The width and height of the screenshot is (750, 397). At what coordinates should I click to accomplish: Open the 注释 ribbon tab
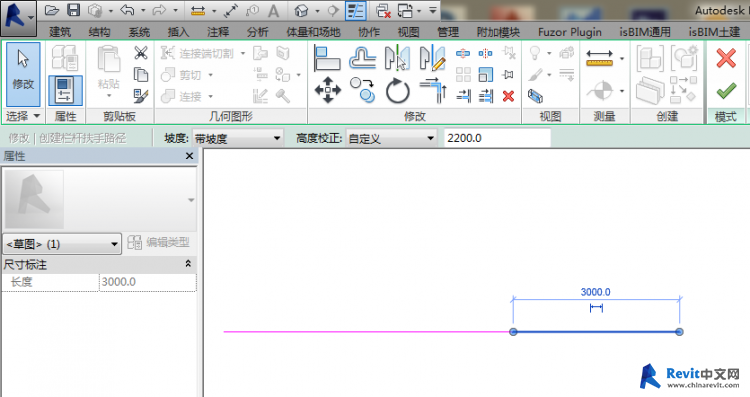[218, 32]
